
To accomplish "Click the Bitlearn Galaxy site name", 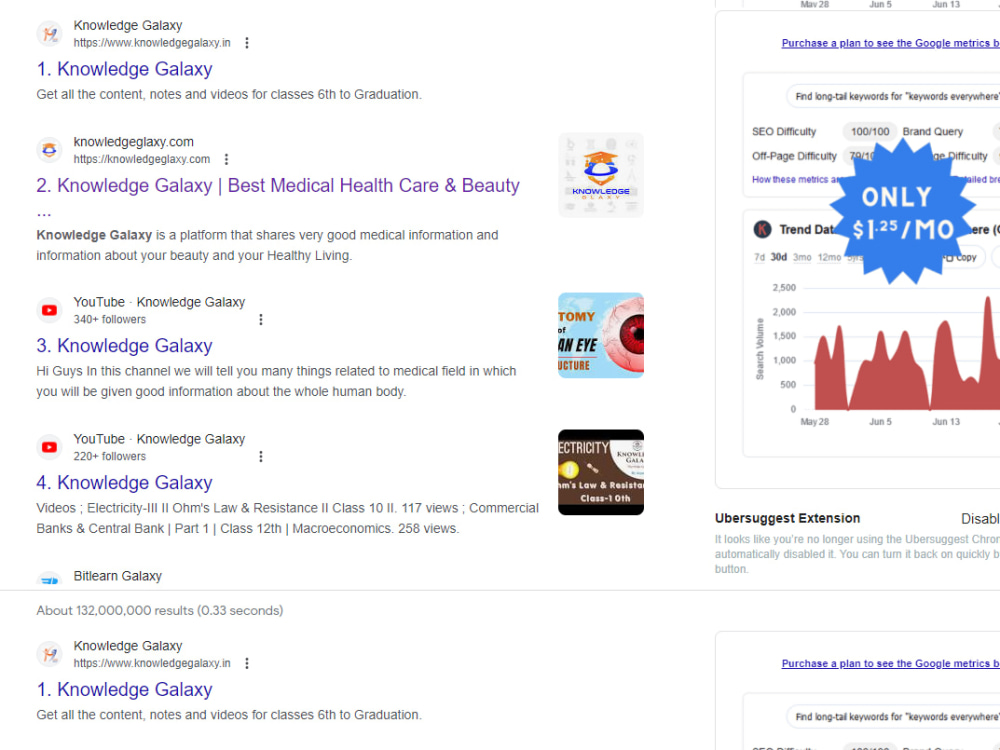I will click(117, 577).
